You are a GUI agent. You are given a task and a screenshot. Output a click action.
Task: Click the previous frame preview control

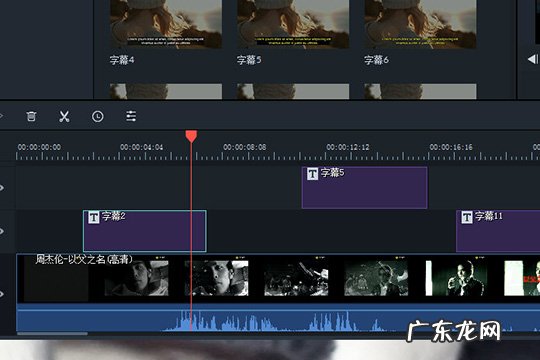tap(533, 59)
